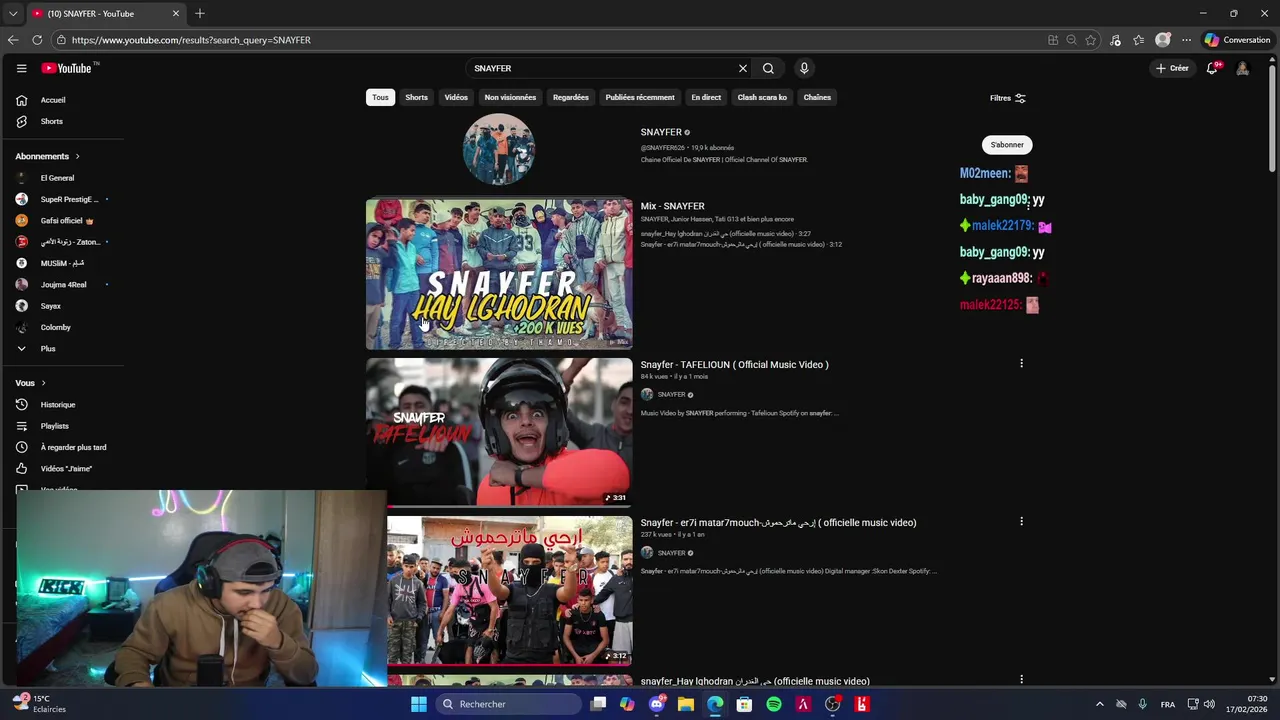1280x720 pixels.
Task: Open the YouTube hamburger guide menu
Action: point(21,68)
